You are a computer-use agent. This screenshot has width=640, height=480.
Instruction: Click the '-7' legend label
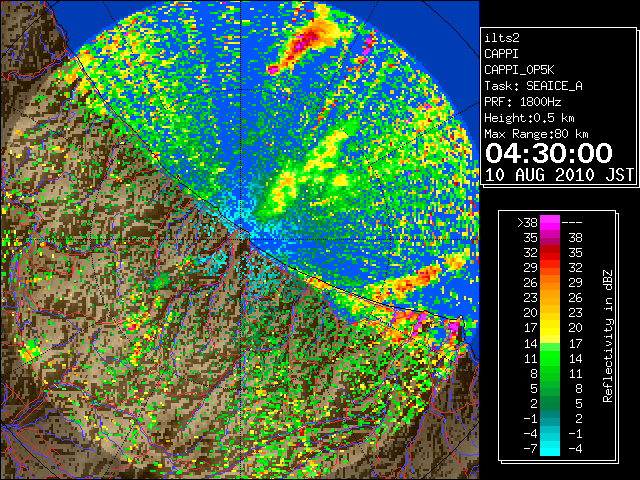click(530, 449)
